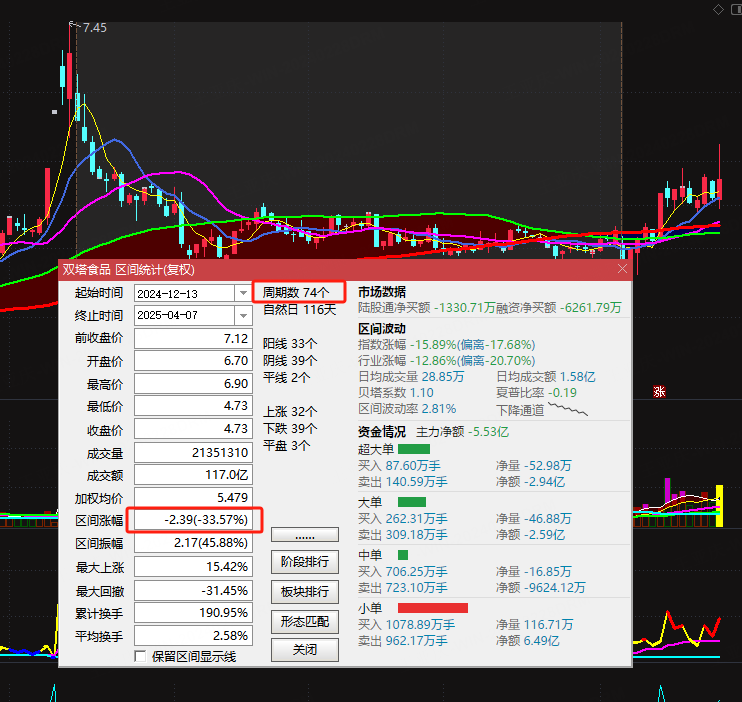Click the 区间涨幅 field -2.39(-33.57%)
Image resolution: width=742 pixels, height=702 pixels.
pyautogui.click(x=193, y=520)
